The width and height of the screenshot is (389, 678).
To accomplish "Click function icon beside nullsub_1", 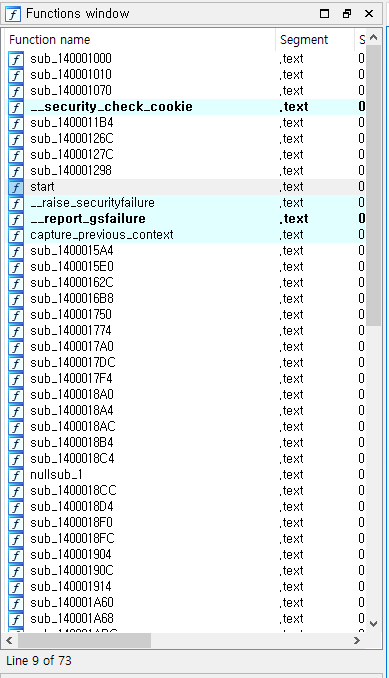I will pos(16,475).
